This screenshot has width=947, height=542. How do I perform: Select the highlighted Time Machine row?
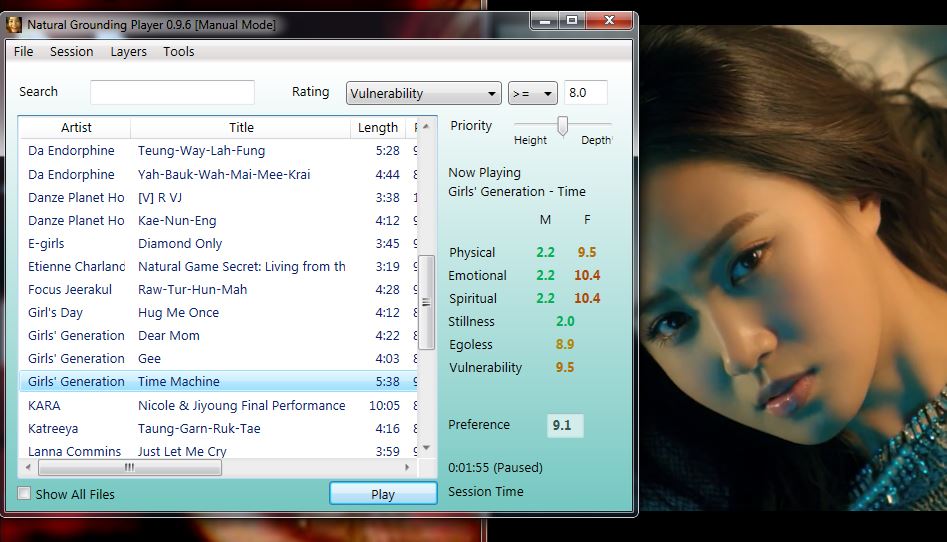pyautogui.click(x=219, y=381)
